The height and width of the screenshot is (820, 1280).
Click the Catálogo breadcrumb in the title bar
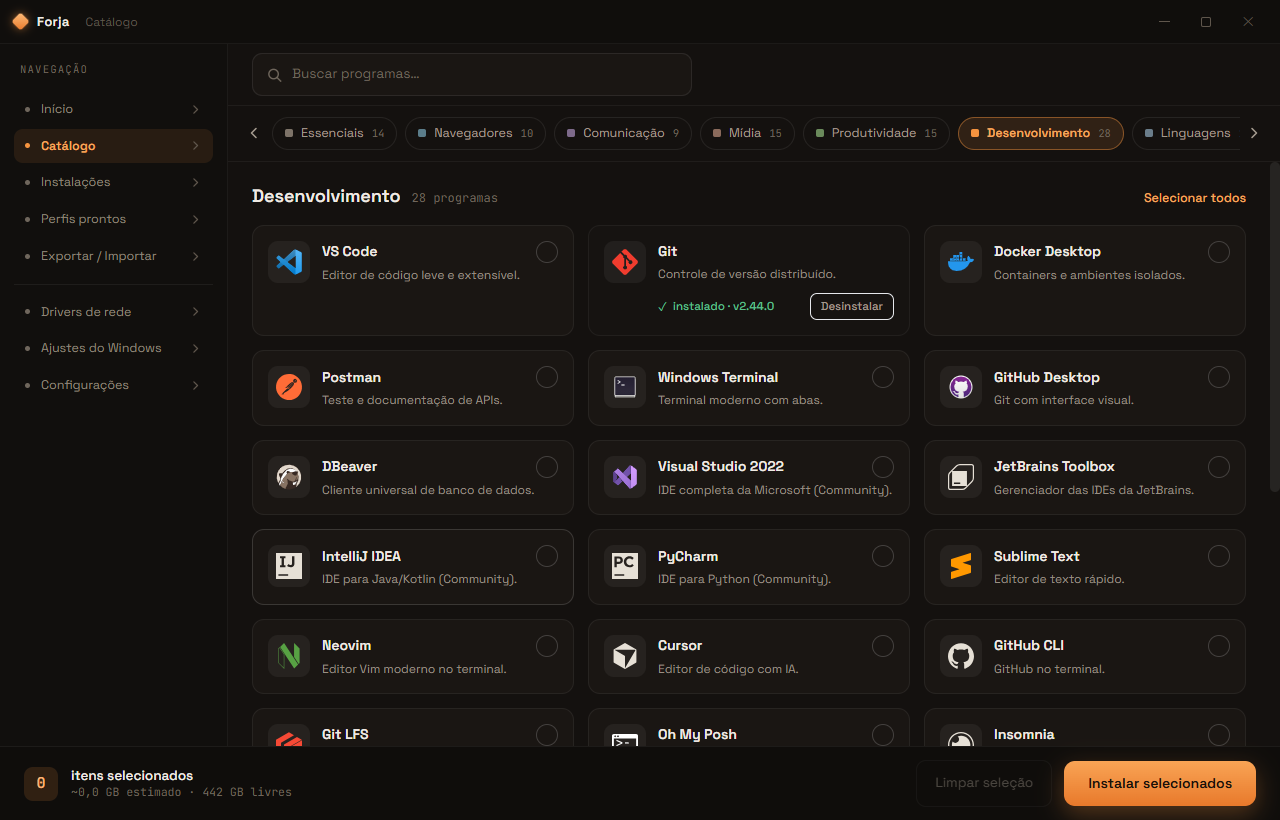pyautogui.click(x=111, y=22)
